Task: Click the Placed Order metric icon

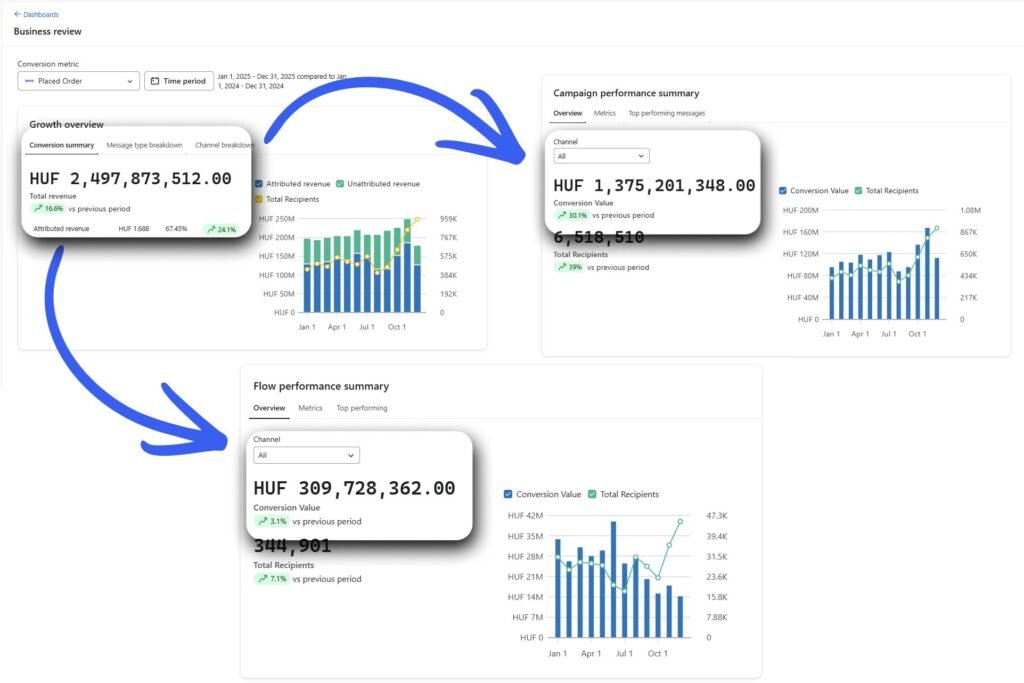Action: tap(29, 81)
